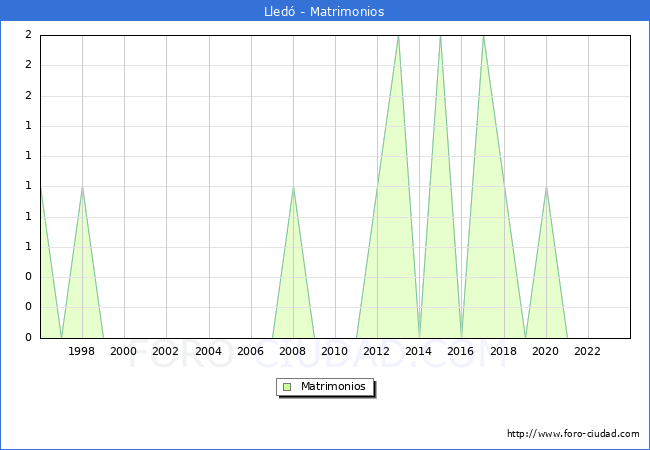650x450 pixels.
Task: Click the 2004 label on the x-axis
Action: click(209, 351)
